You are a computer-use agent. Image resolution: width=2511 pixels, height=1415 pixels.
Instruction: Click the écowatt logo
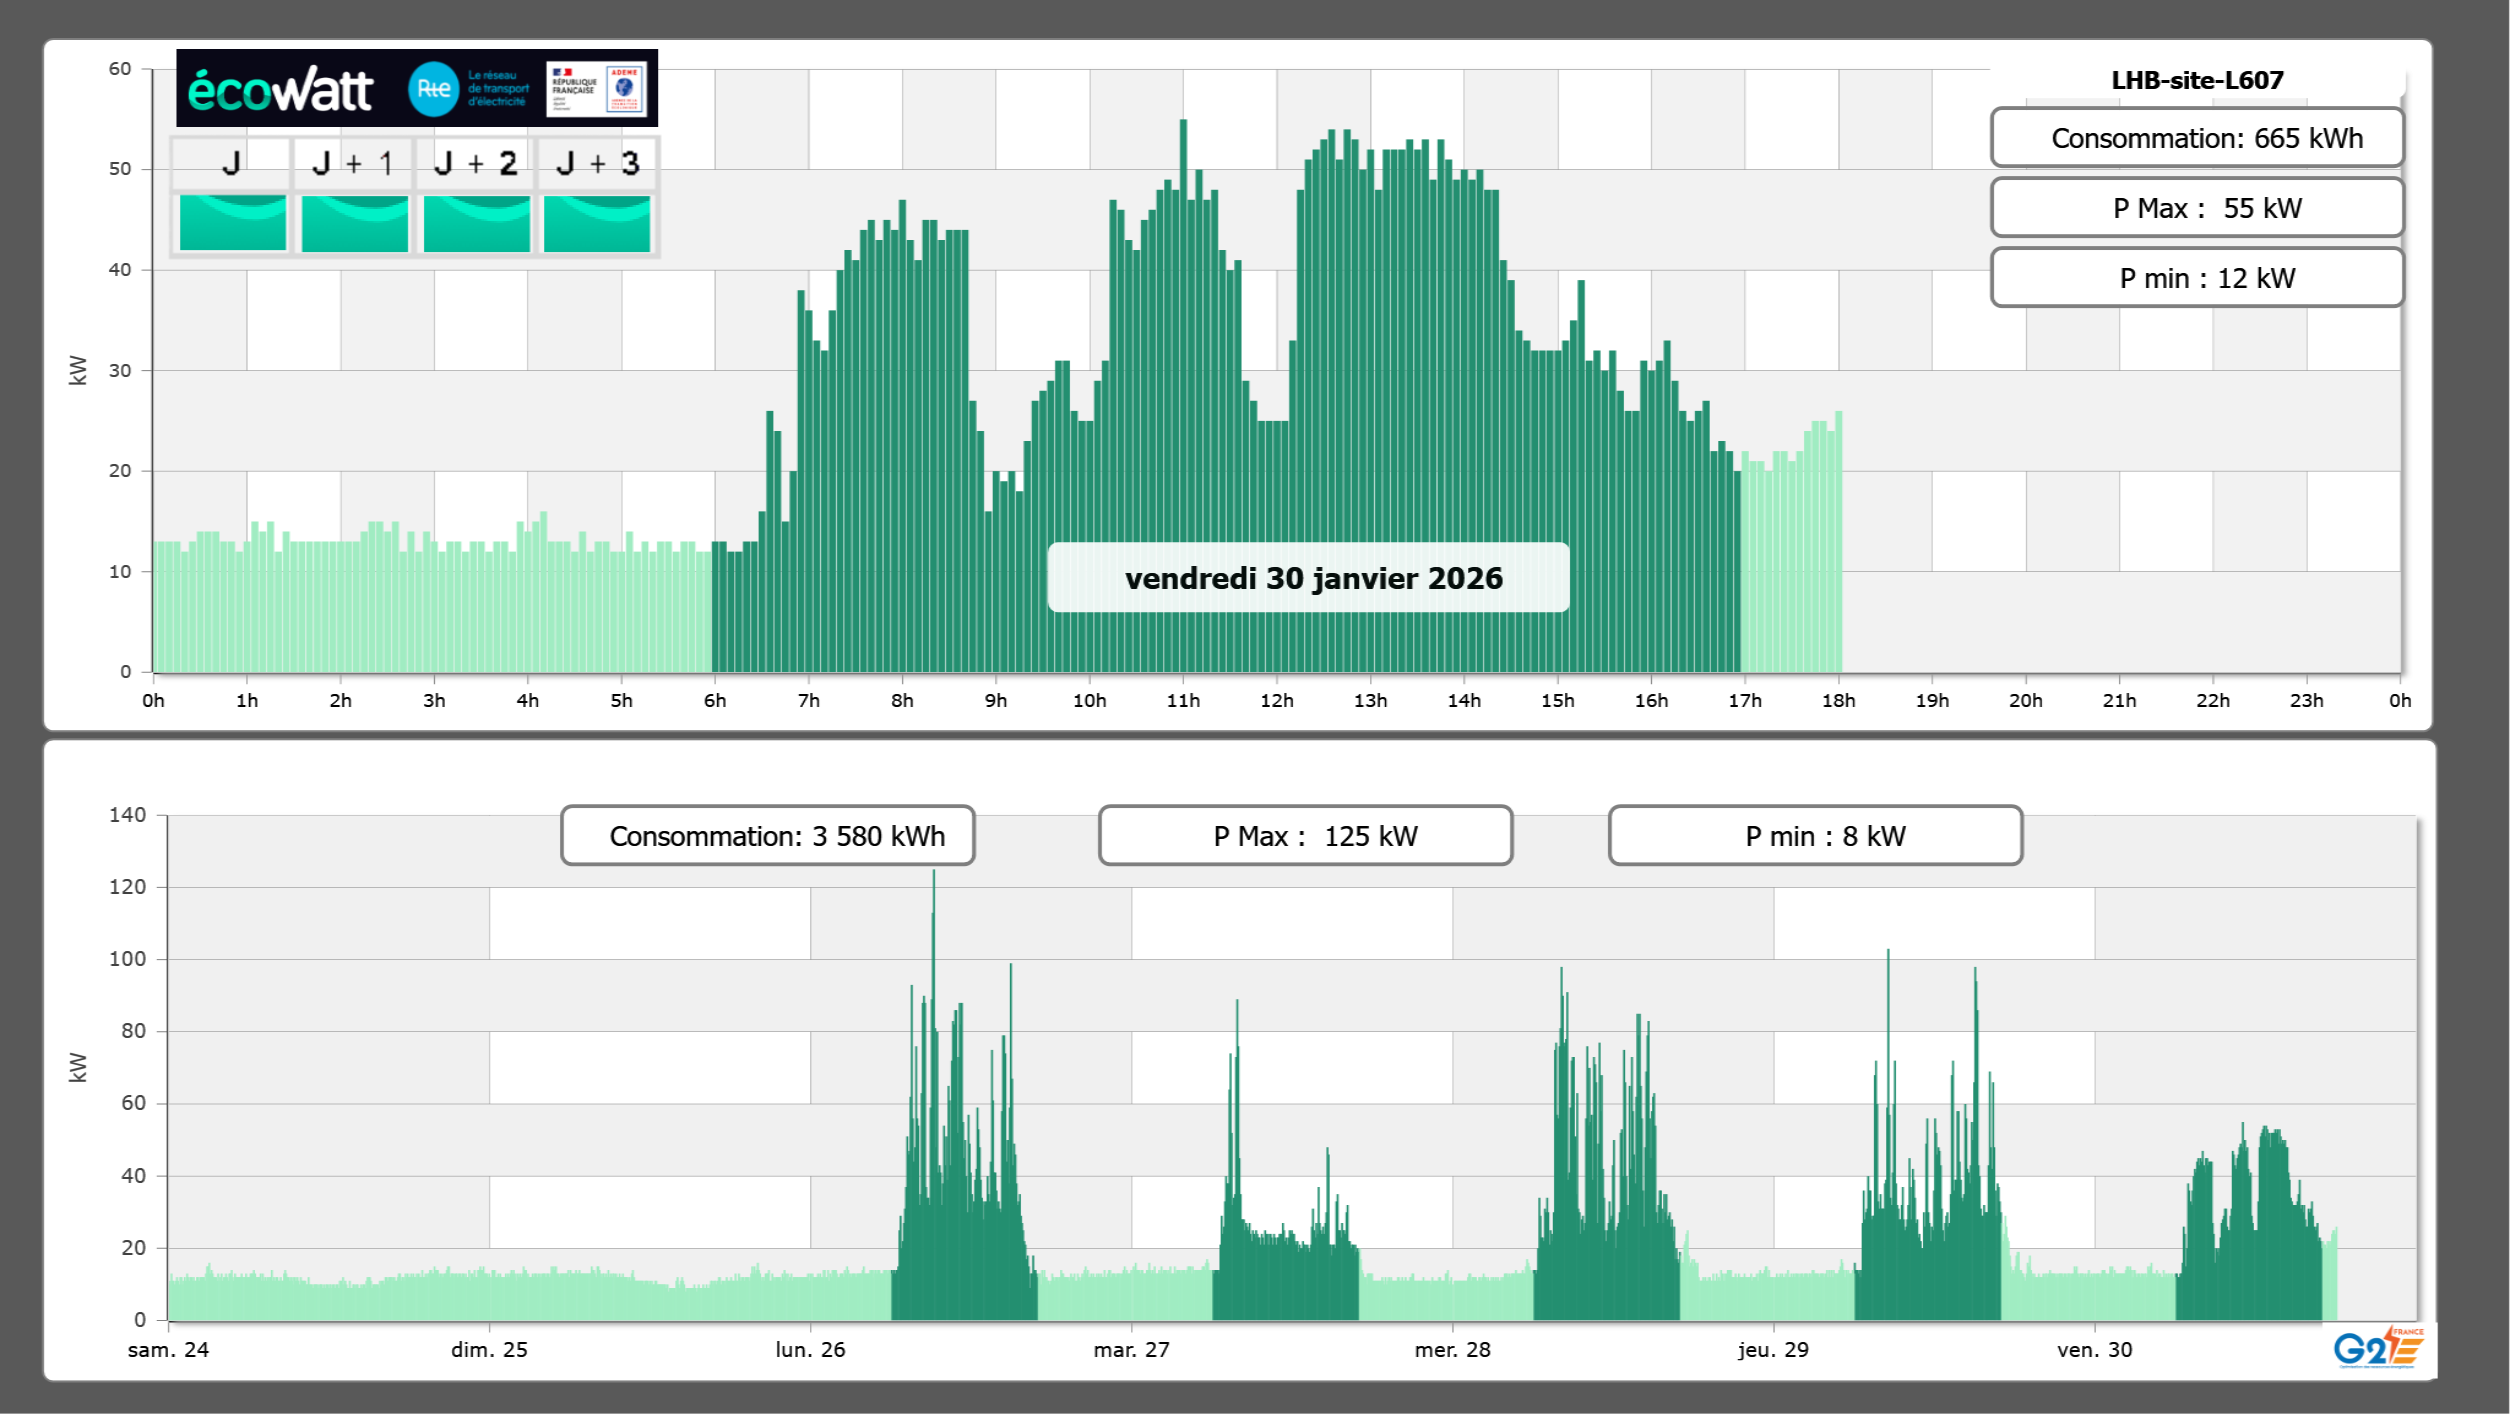pos(281,90)
